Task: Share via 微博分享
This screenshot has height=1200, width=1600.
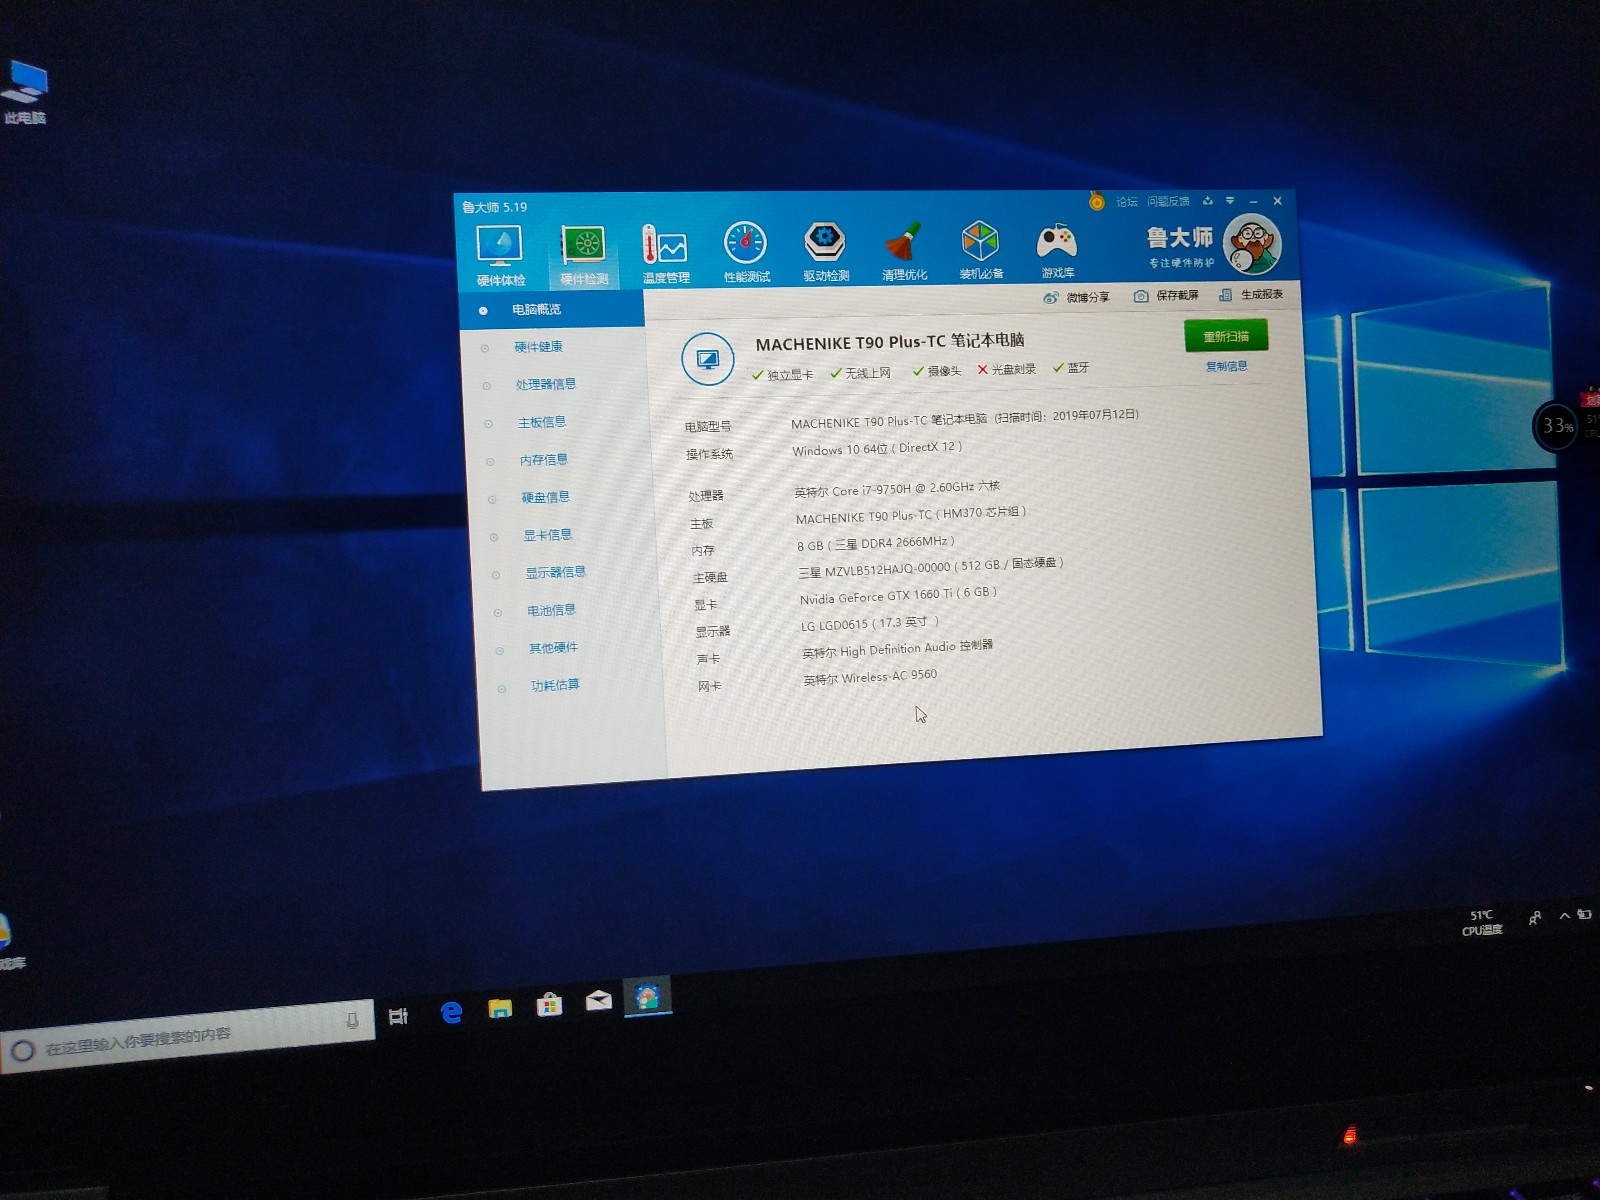Action: (1076, 297)
